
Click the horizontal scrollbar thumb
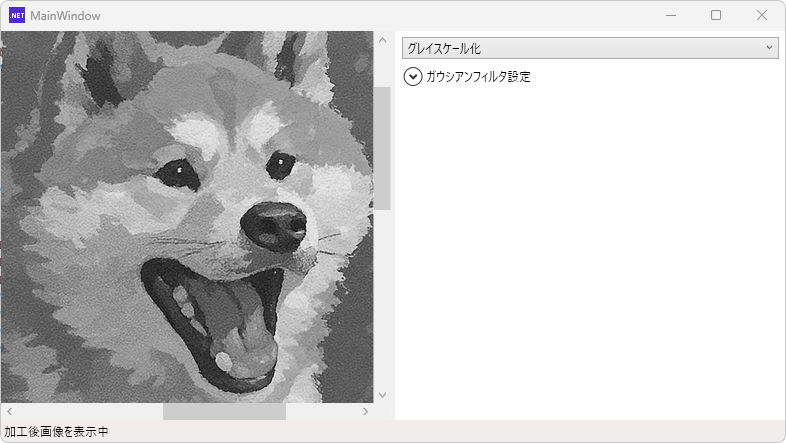[x=224, y=411]
